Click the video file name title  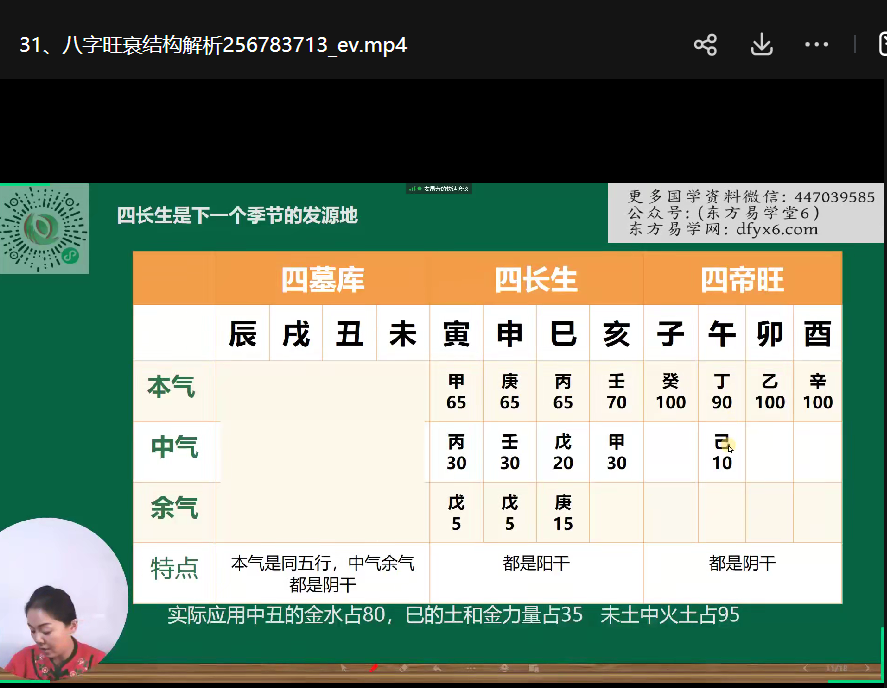(213, 45)
